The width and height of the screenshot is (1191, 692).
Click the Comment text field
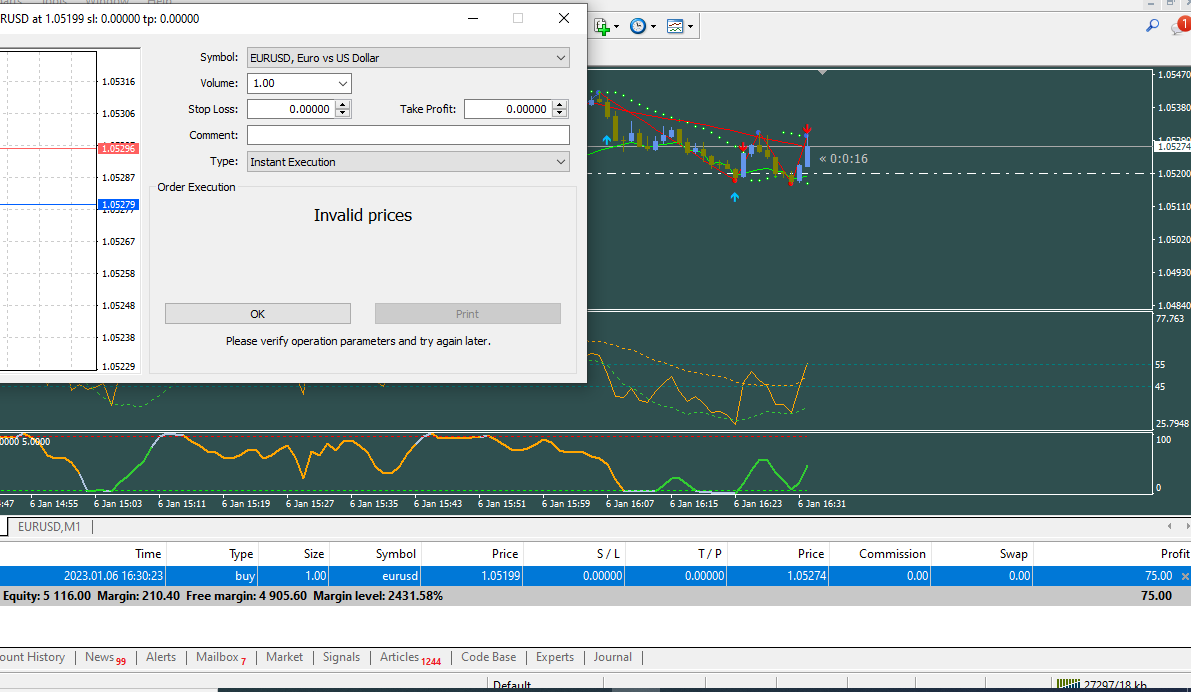click(x=408, y=135)
